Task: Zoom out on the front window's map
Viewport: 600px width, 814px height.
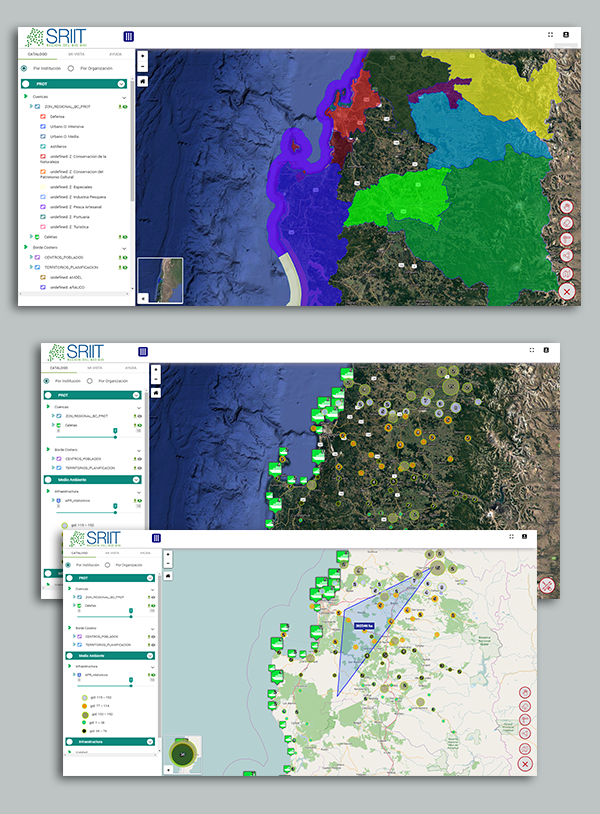Action: click(168, 563)
